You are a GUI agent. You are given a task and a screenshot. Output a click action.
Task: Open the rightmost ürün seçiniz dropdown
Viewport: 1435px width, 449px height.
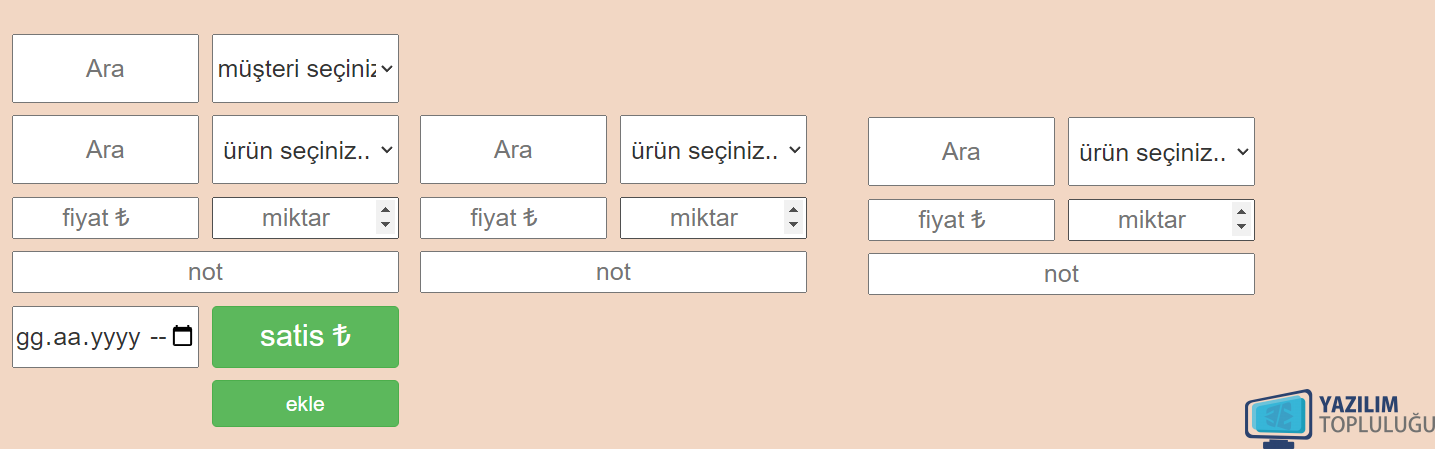pos(1161,151)
